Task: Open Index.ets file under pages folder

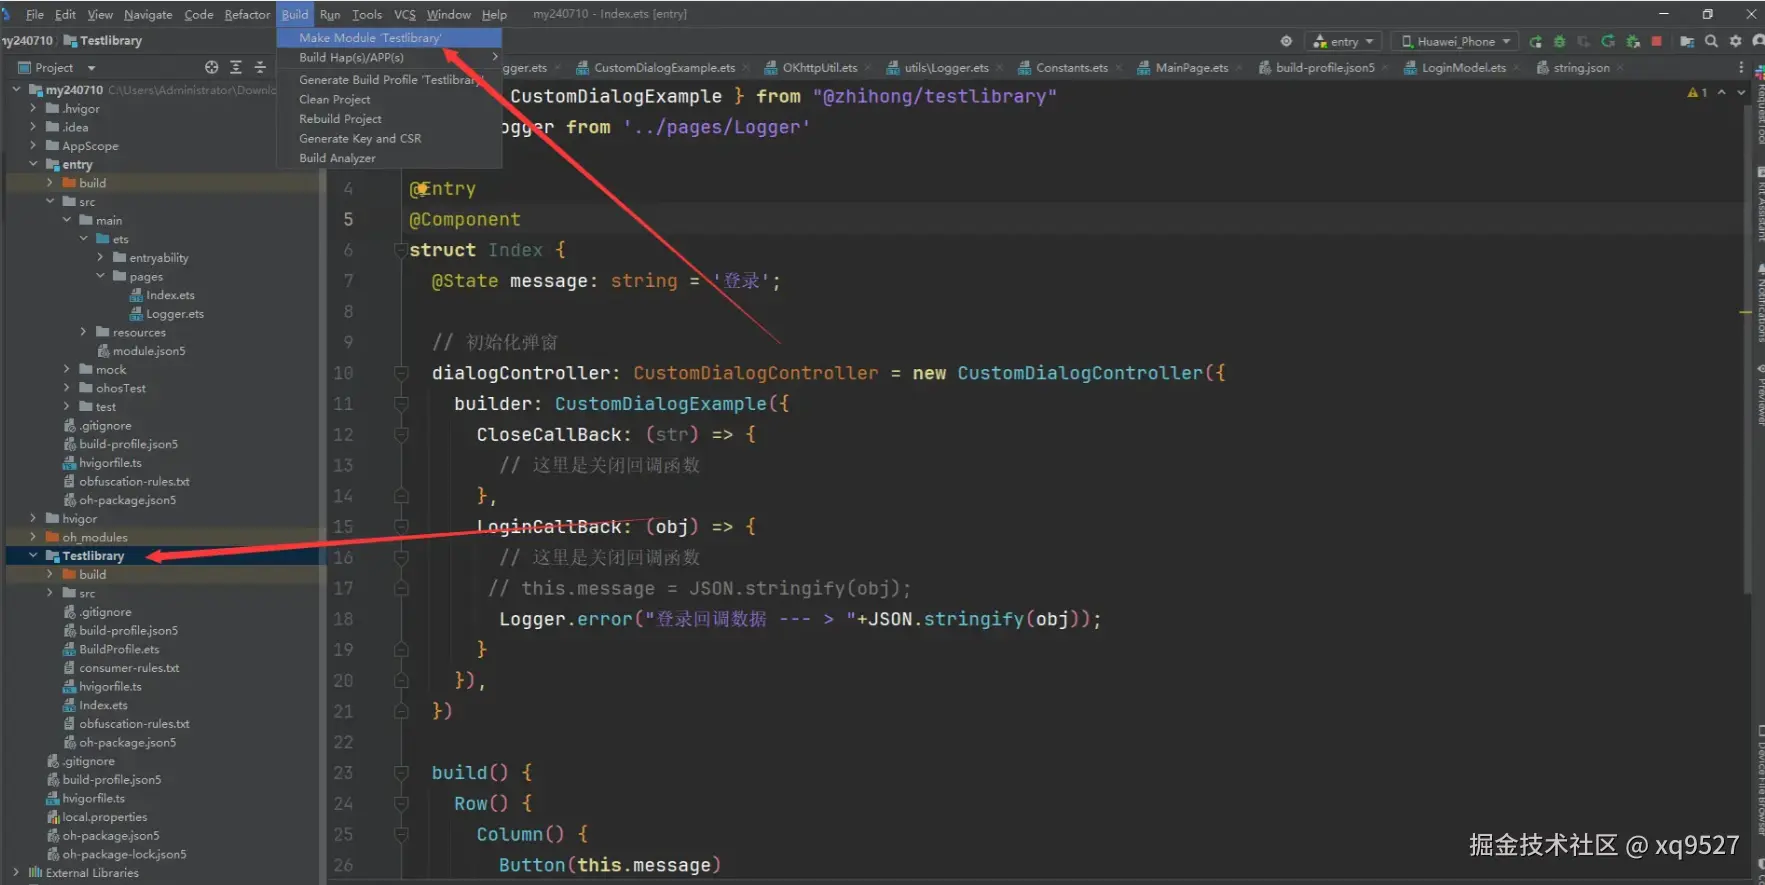Action: [x=170, y=295]
